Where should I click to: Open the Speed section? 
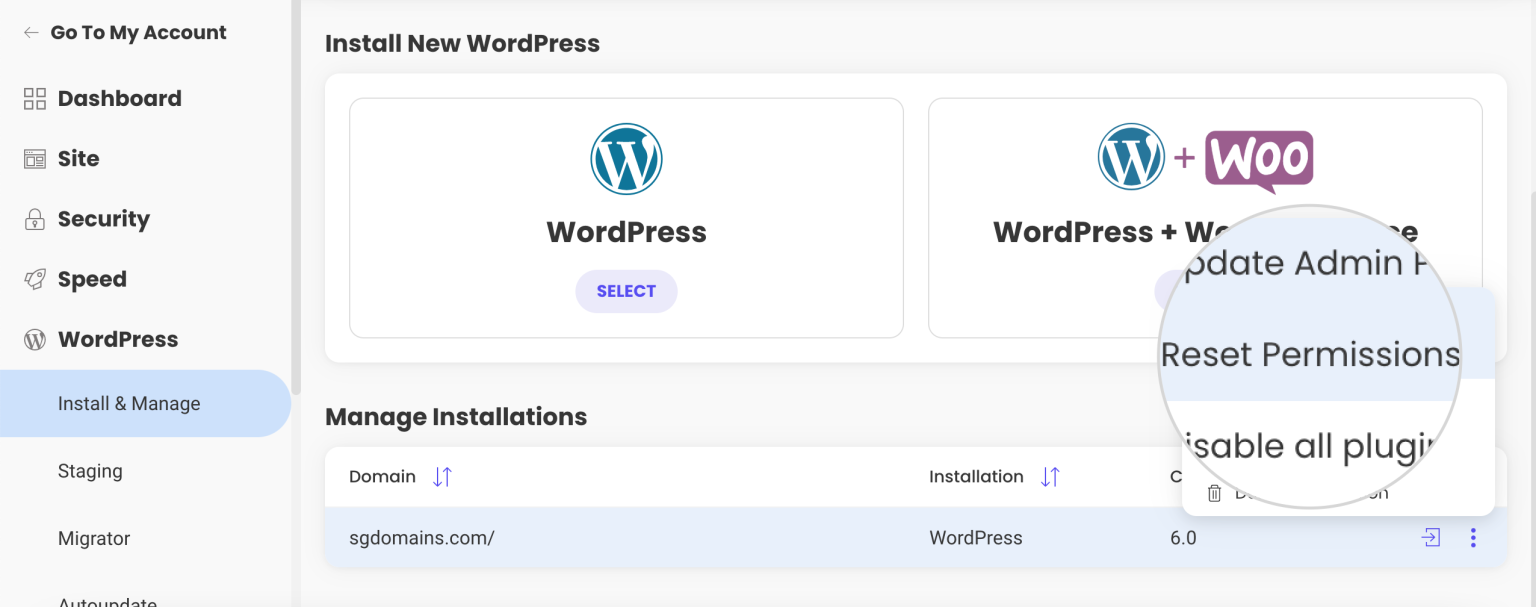[x=92, y=279]
